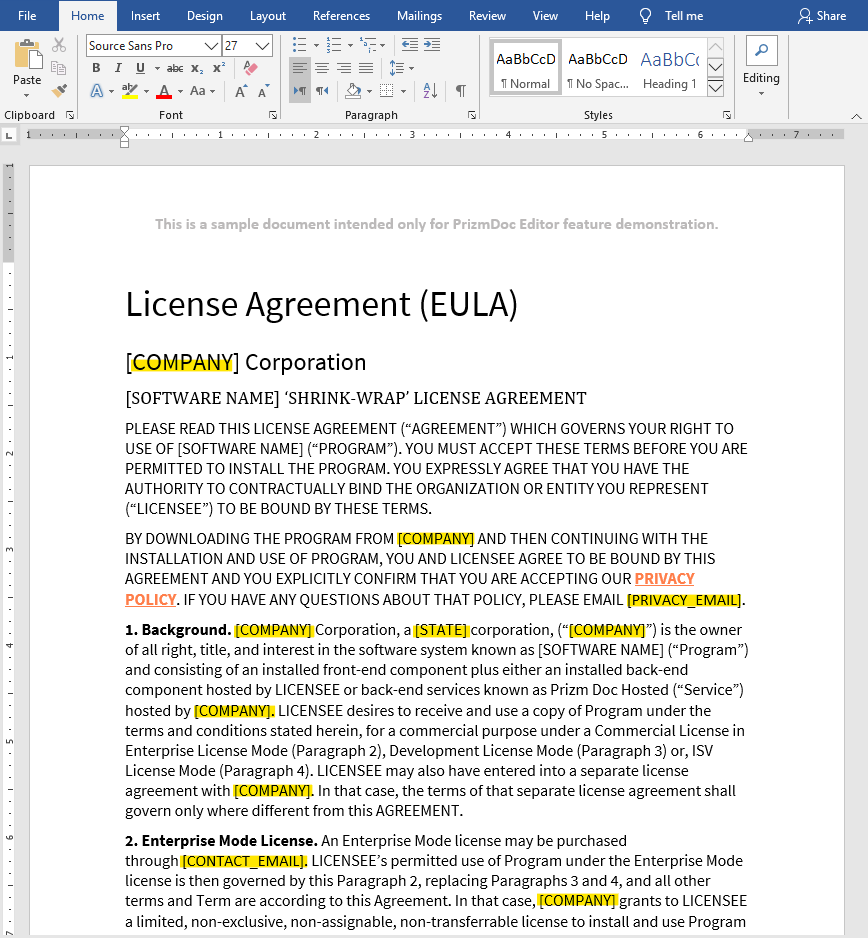Switch to the Layout tab

pos(267,16)
